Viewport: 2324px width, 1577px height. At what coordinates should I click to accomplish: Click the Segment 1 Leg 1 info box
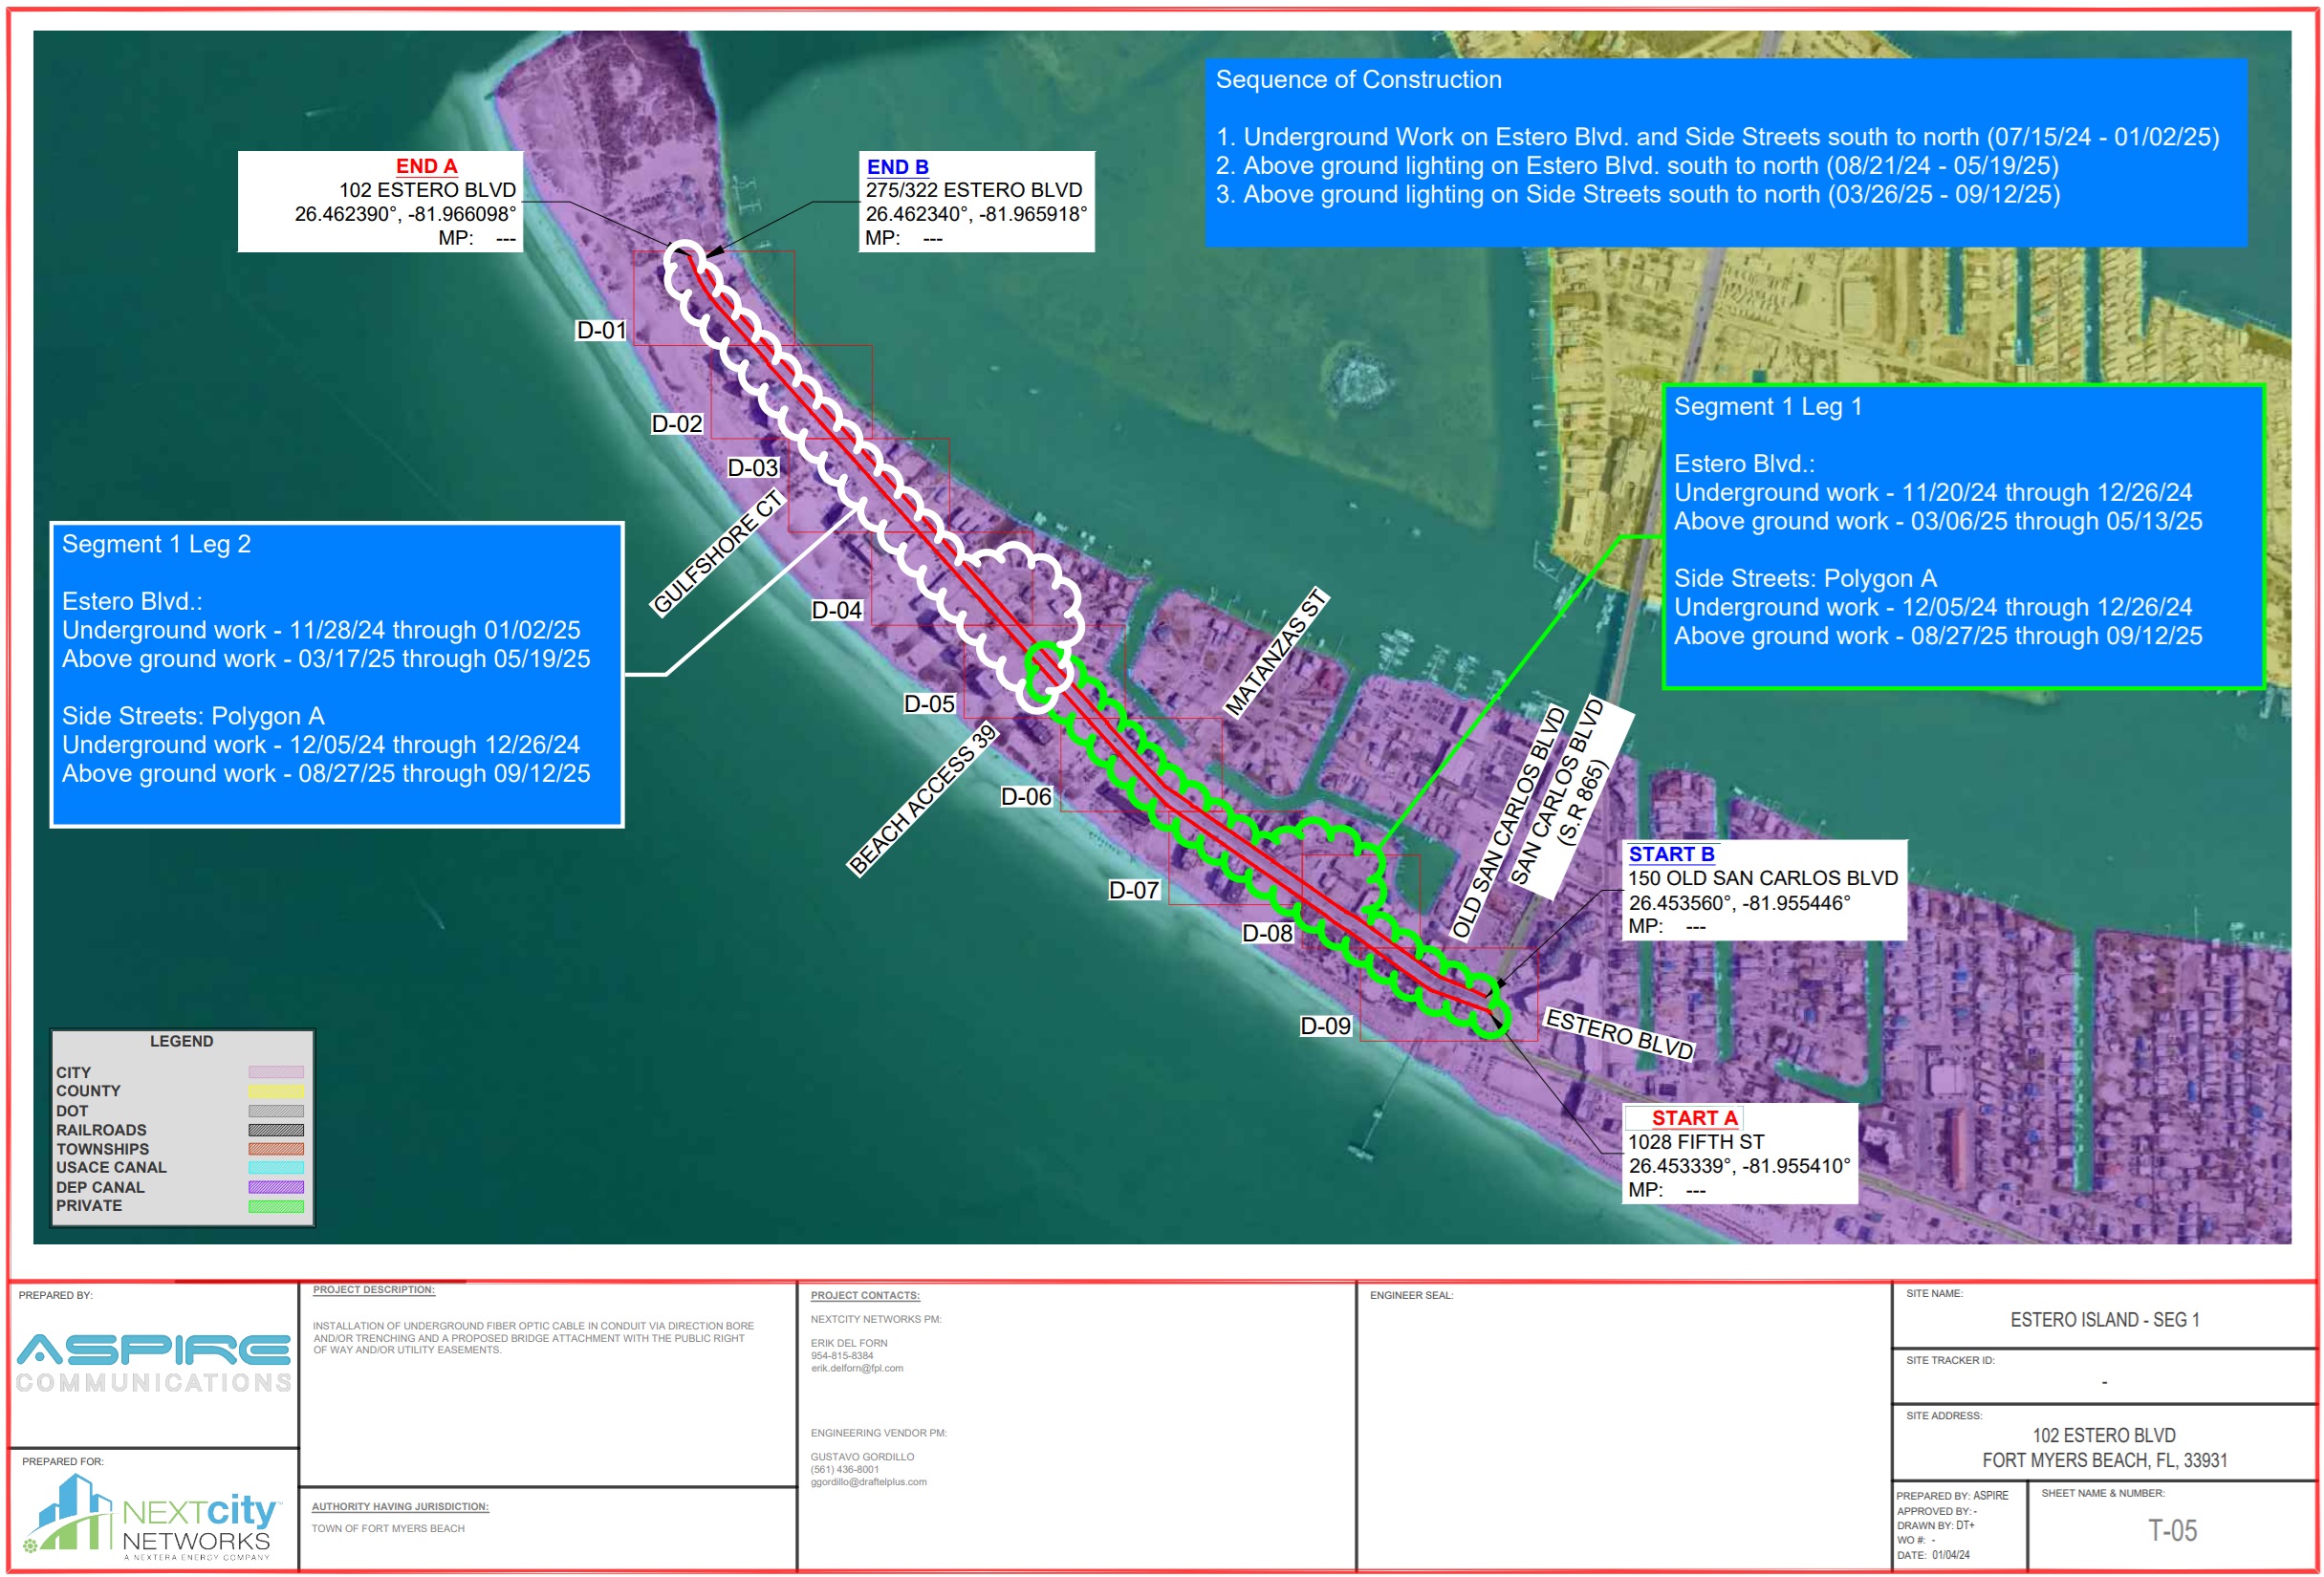1962,537
